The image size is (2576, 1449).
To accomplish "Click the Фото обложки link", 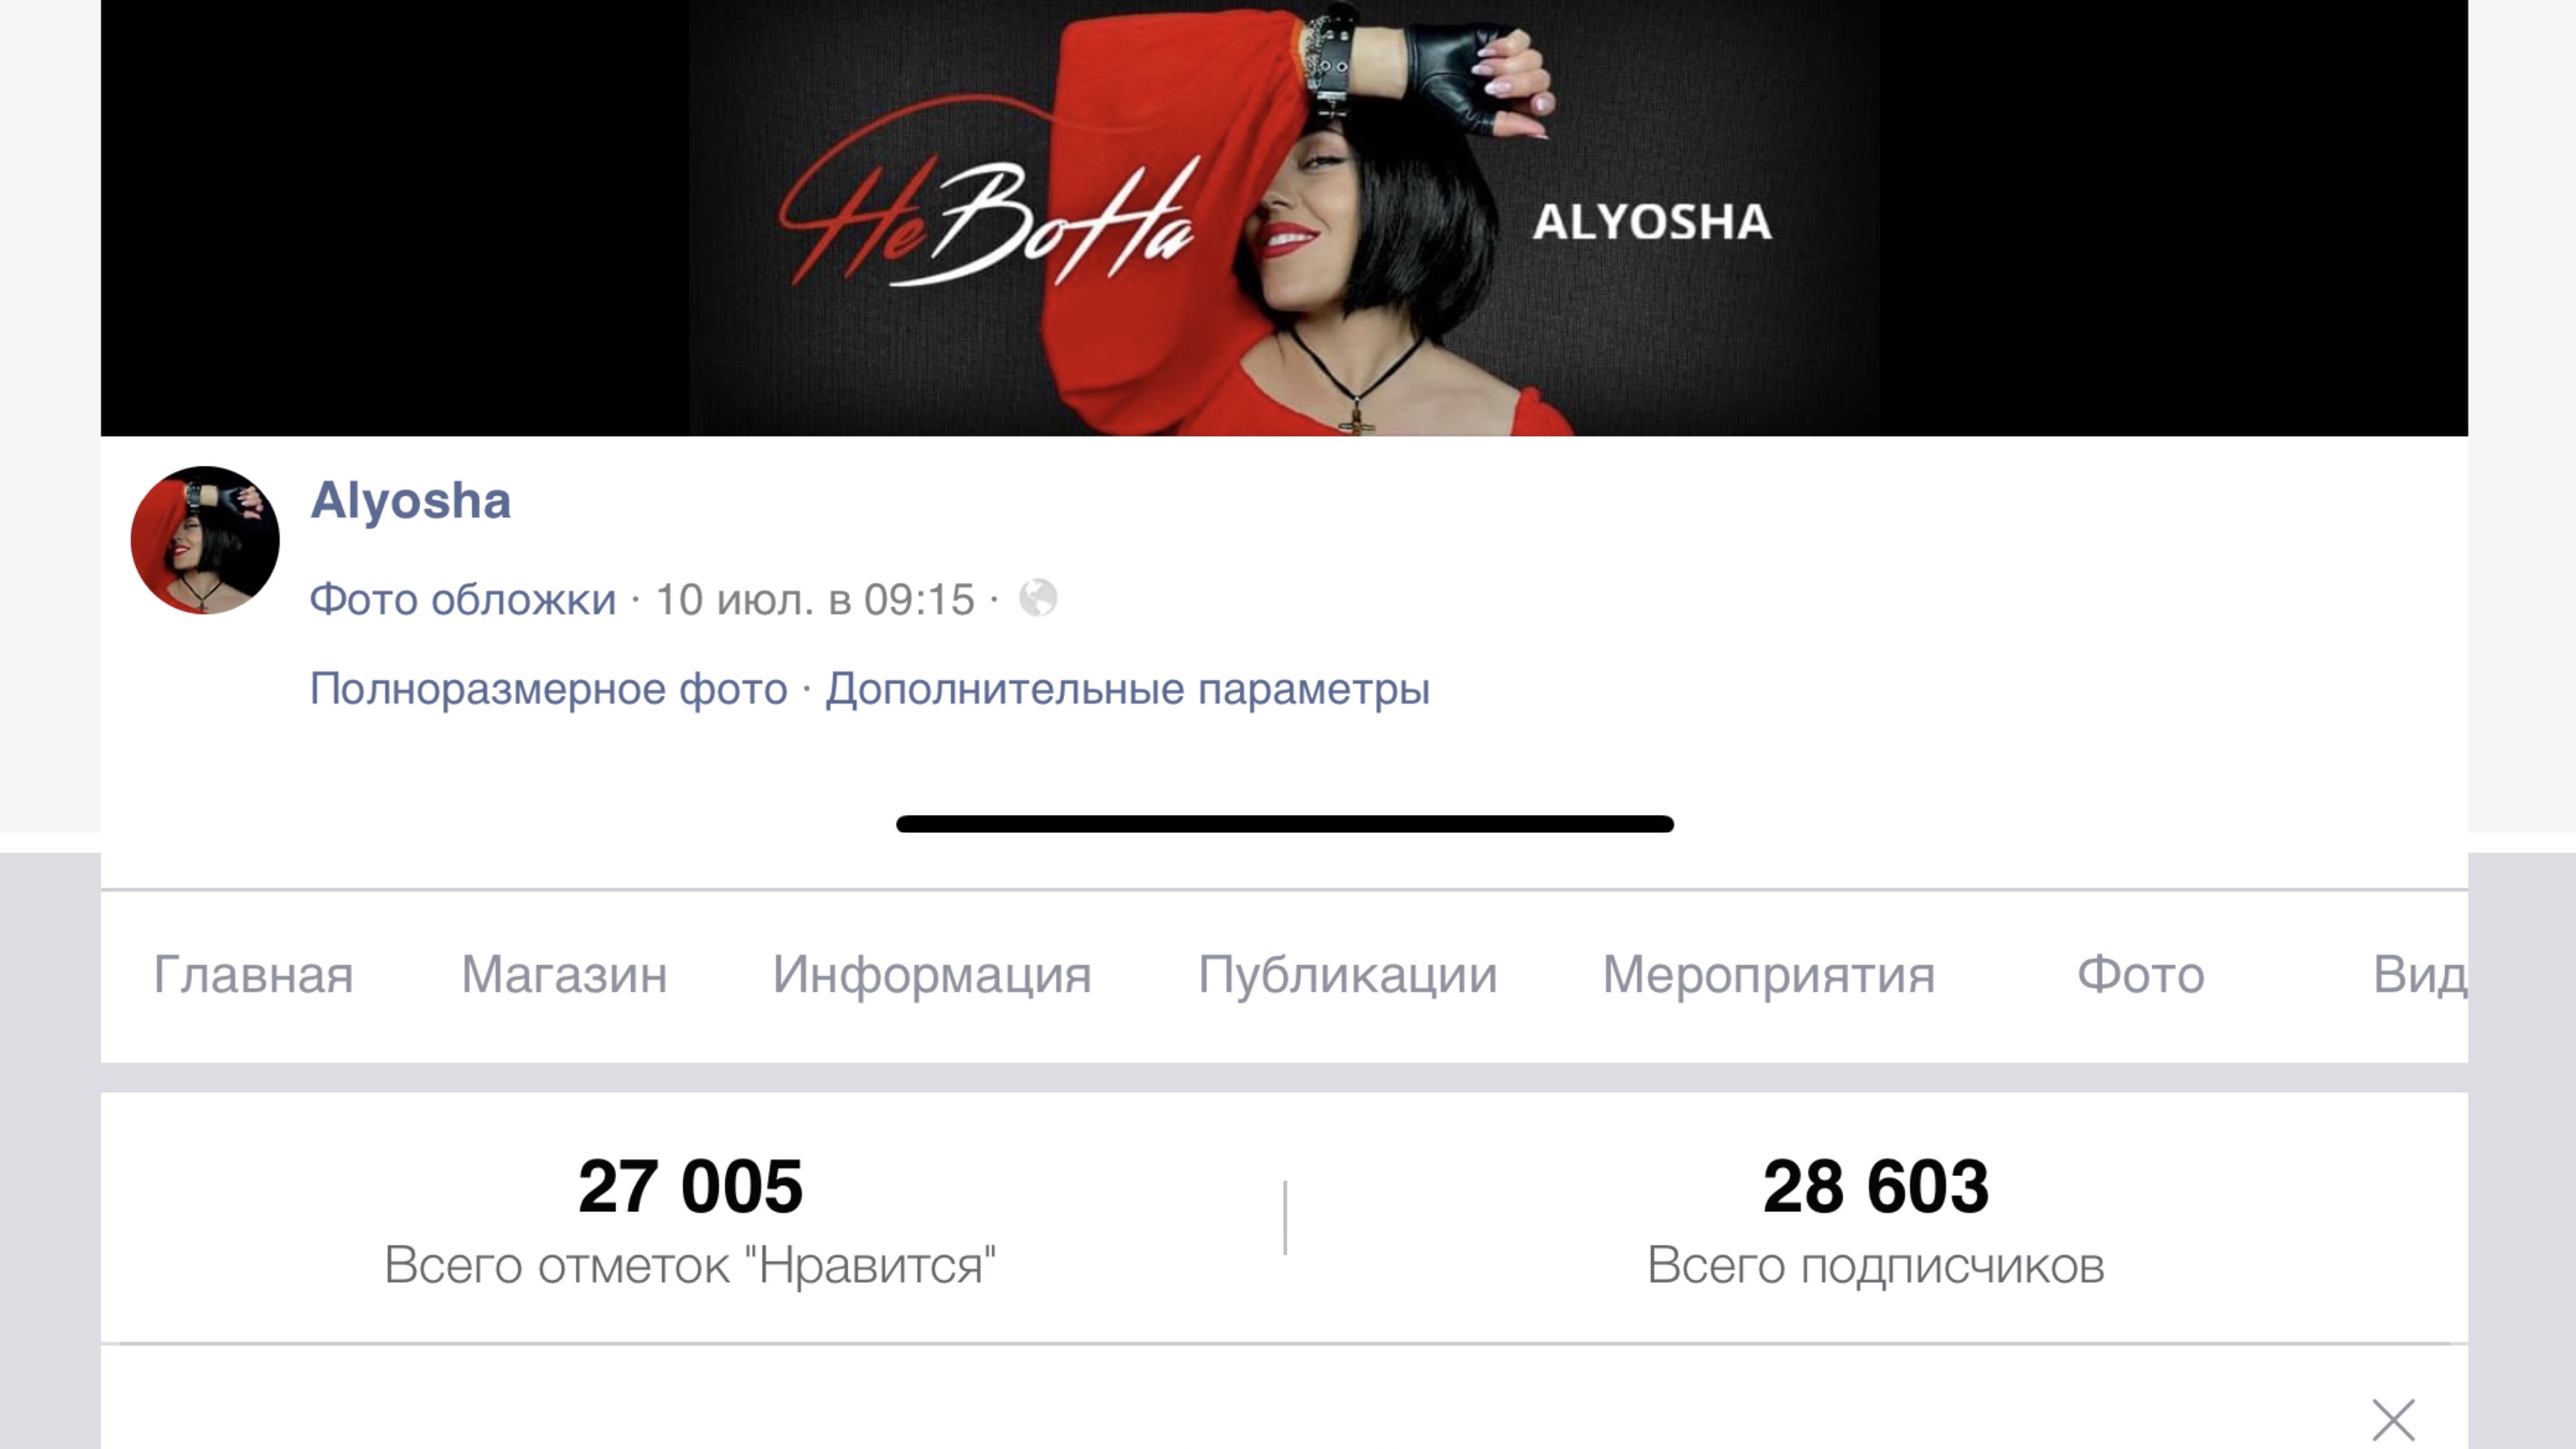I will tap(462, 600).
